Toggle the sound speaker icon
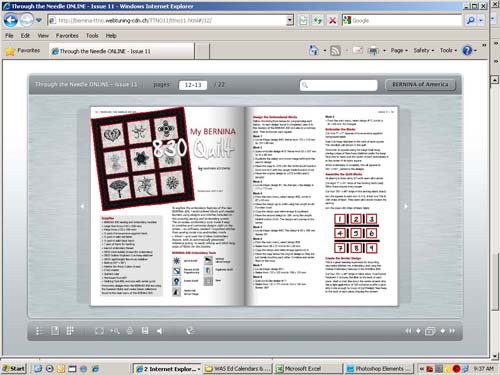The image size is (500, 375). pos(160,331)
